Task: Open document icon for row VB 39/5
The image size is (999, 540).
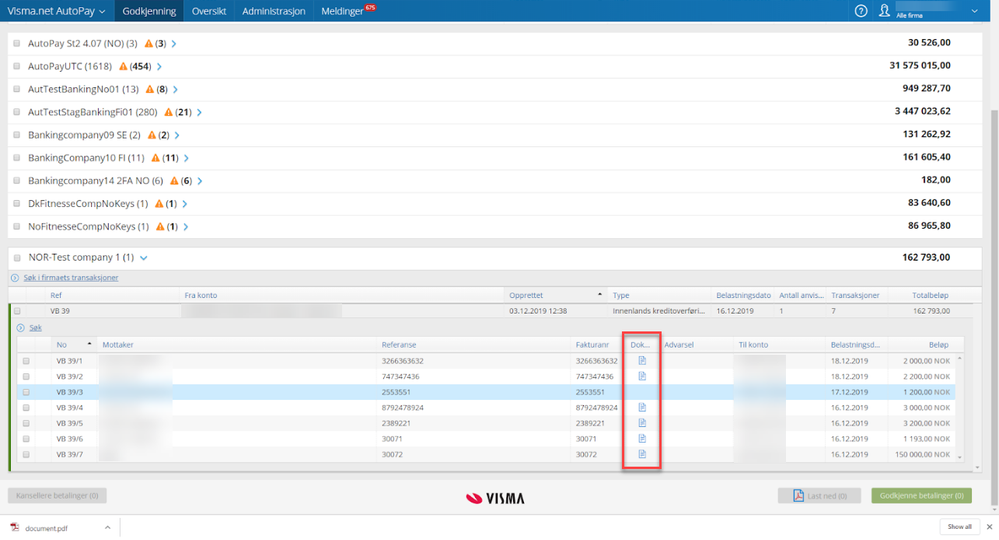Action: (x=642, y=423)
